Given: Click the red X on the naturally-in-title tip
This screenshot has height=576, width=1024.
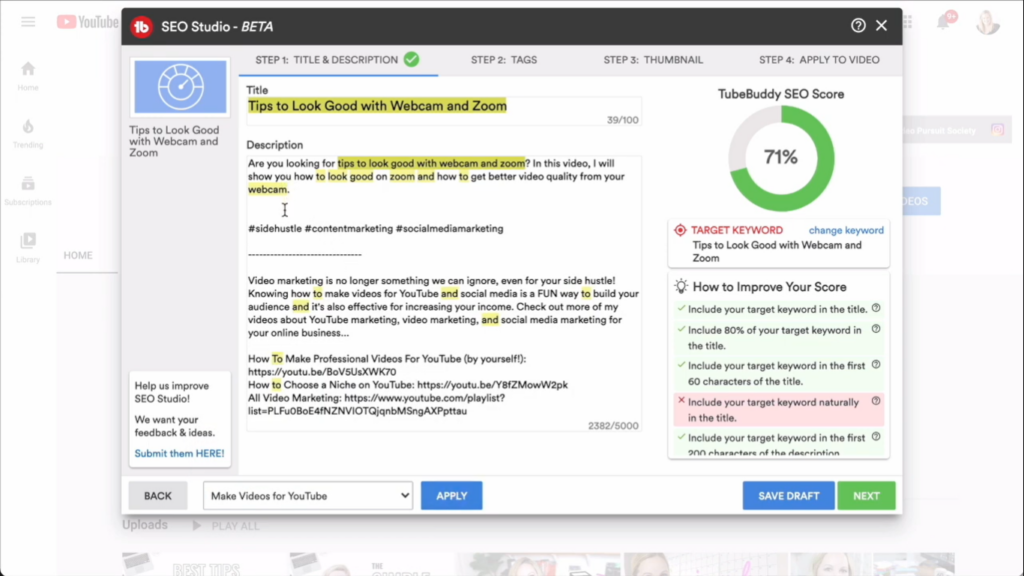Looking at the screenshot, I should (681, 400).
